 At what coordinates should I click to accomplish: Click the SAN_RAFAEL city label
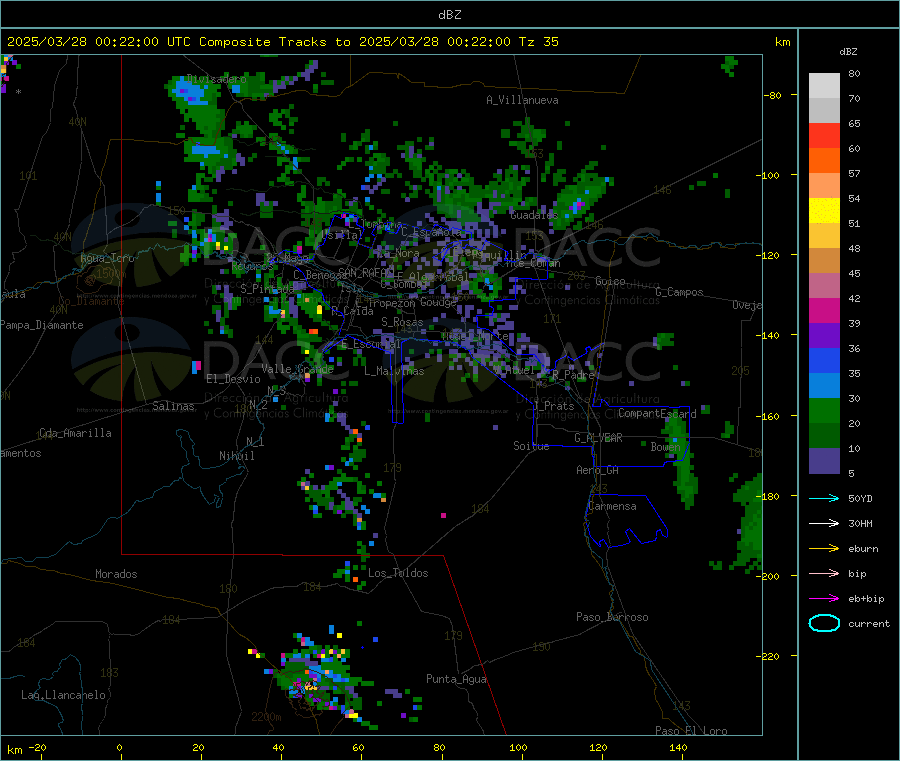click(366, 273)
